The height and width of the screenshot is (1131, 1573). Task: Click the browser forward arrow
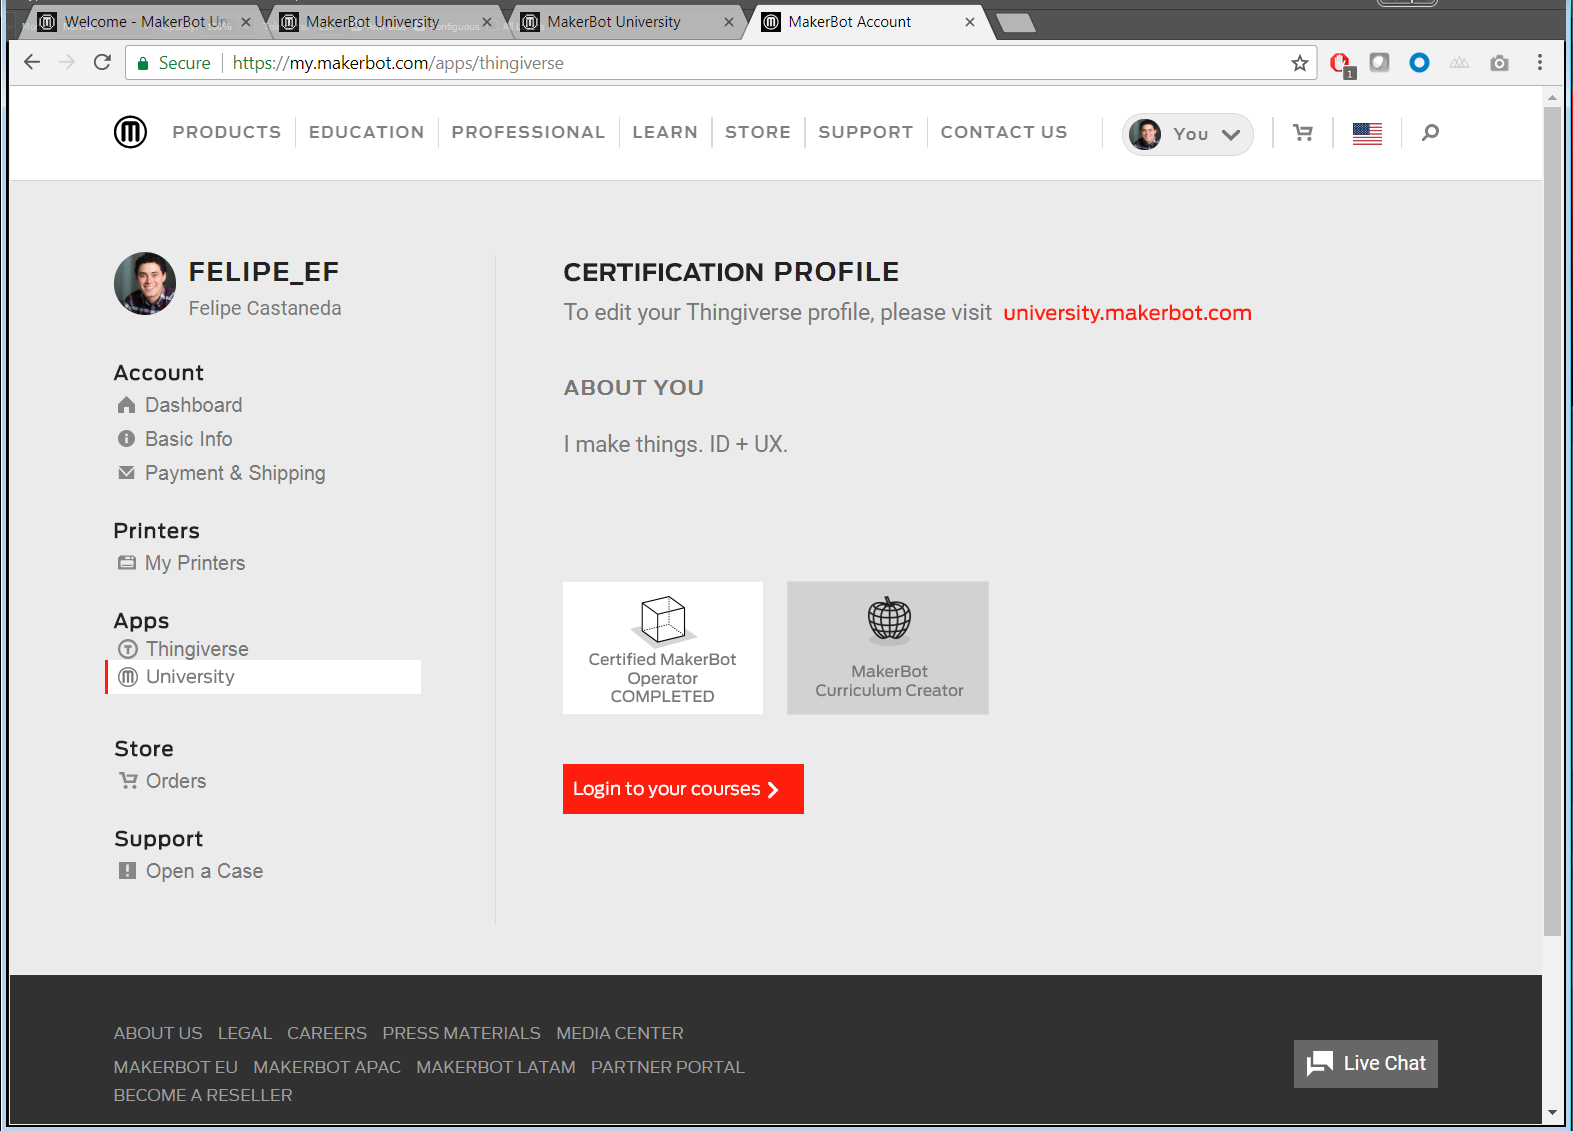pos(67,62)
